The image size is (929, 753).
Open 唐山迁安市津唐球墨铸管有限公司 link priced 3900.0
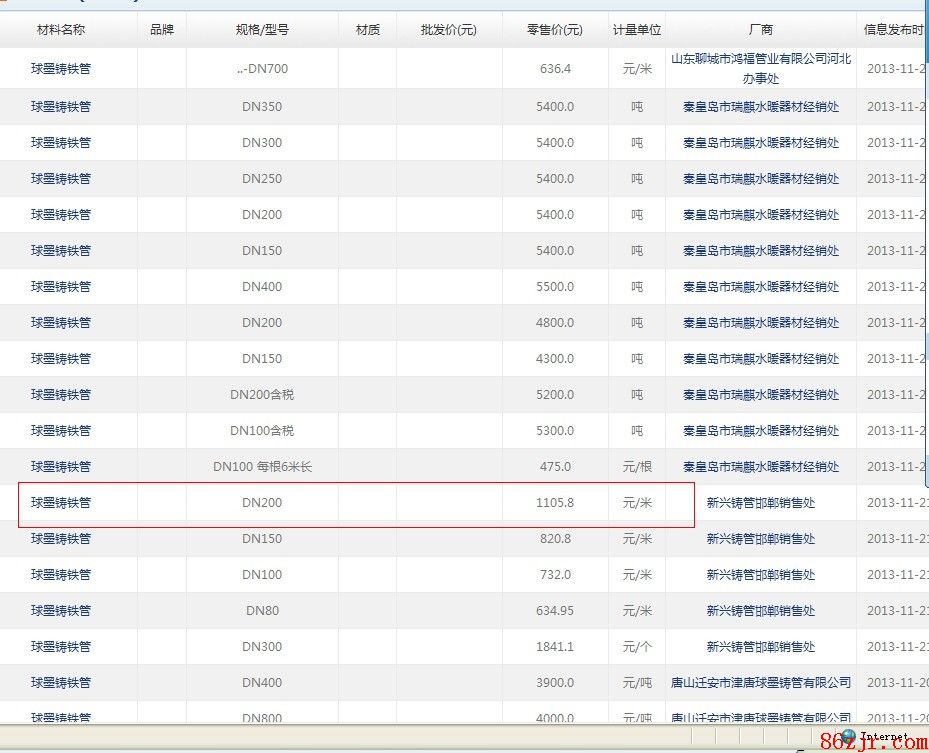click(x=760, y=683)
